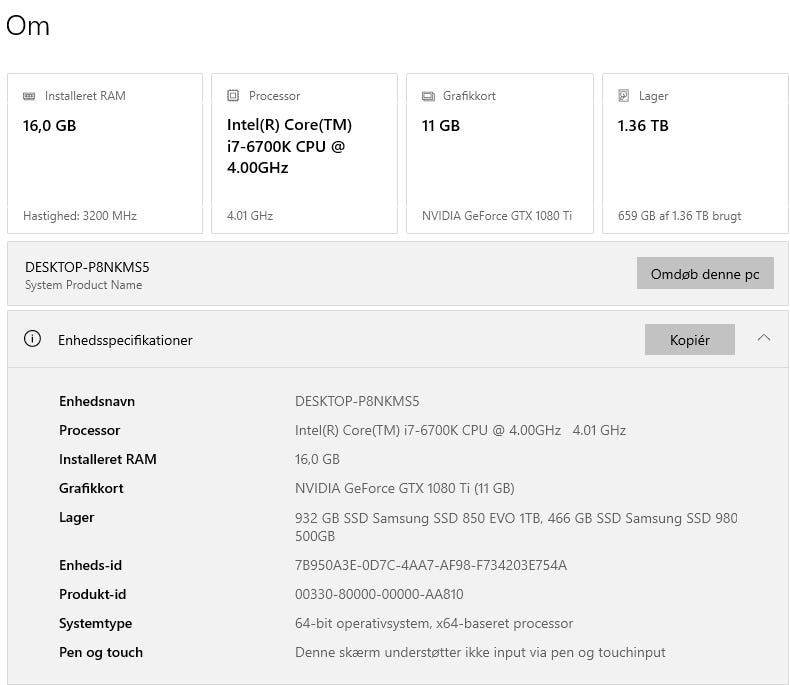Click Hastighed: 3200 MHz text
The image size is (790, 685).
(x=80, y=216)
